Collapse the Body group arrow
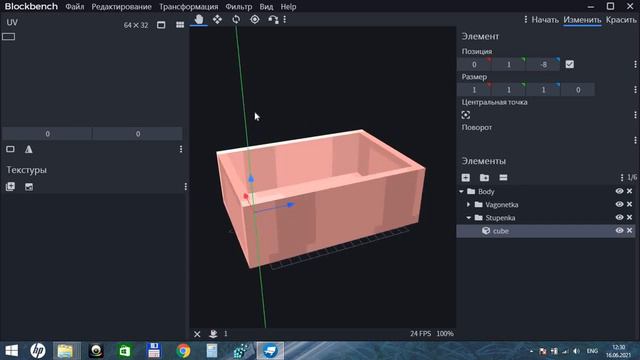The width and height of the screenshot is (640, 360). click(x=461, y=191)
